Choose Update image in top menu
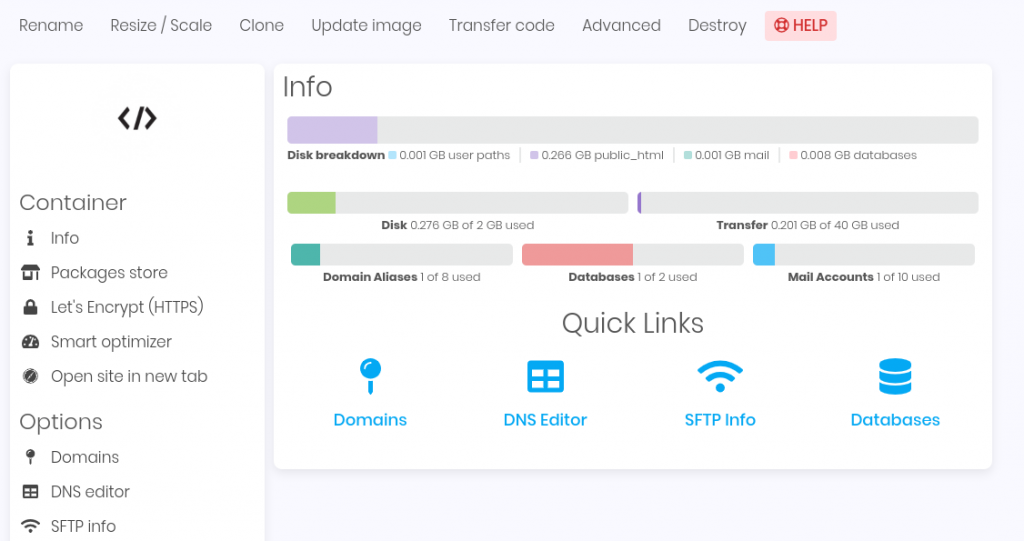Viewport: 1024px width, 541px height. pyautogui.click(x=366, y=25)
